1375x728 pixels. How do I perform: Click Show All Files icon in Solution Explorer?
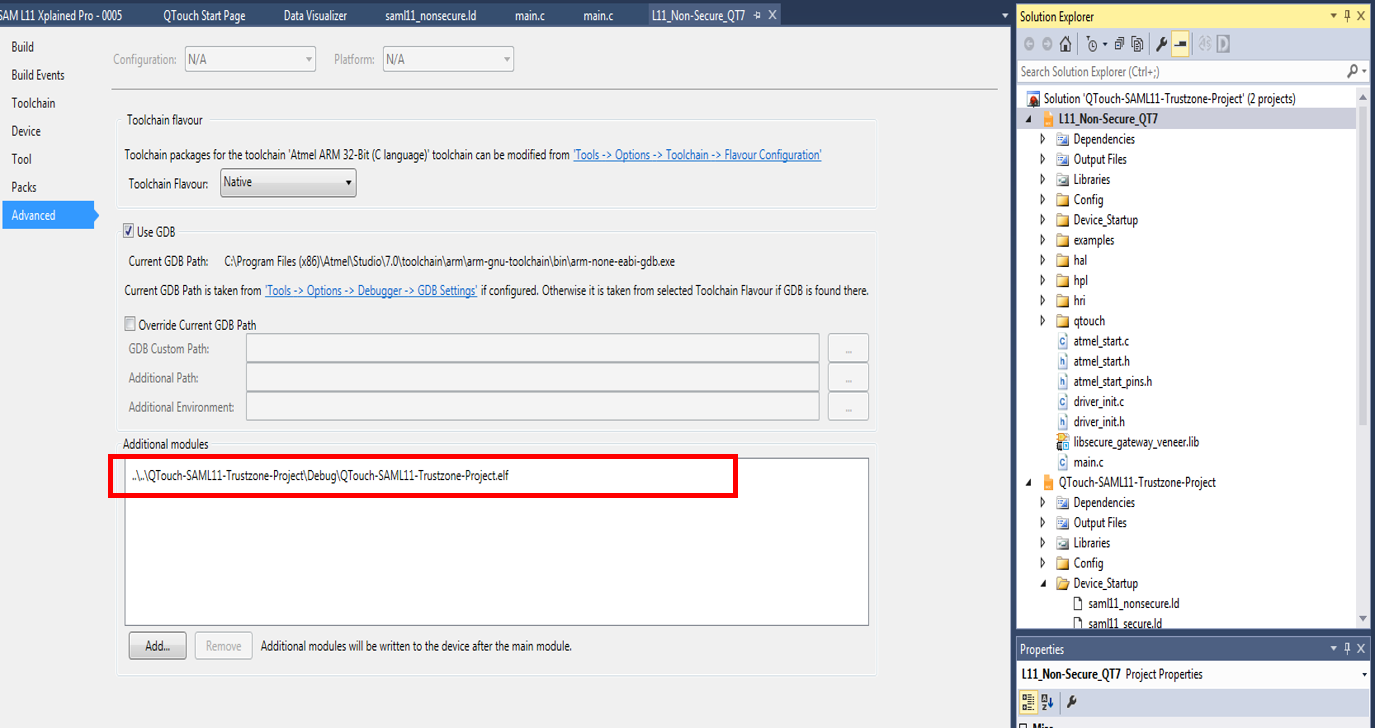[1137, 44]
